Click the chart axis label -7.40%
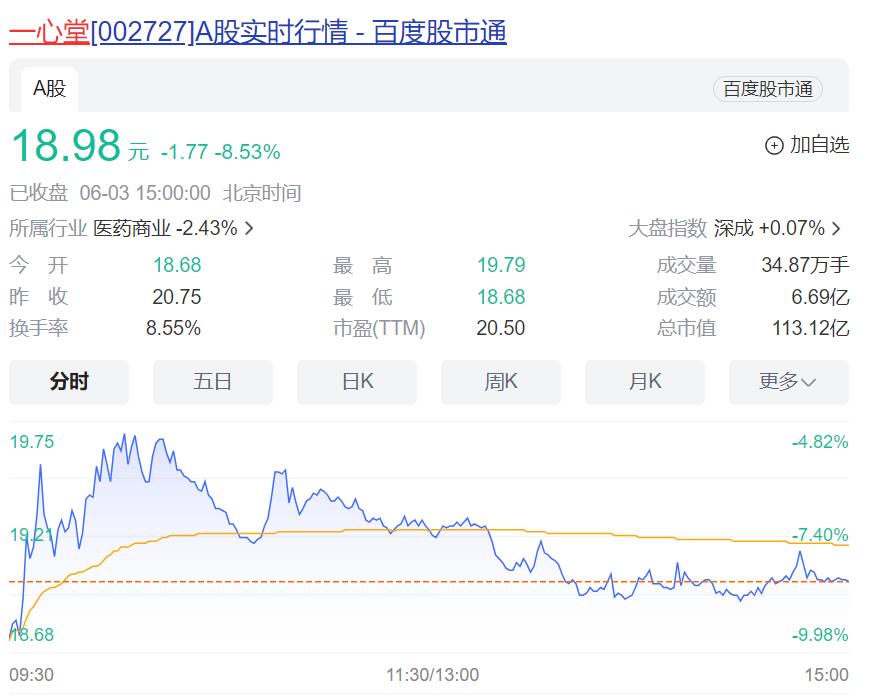 point(820,535)
